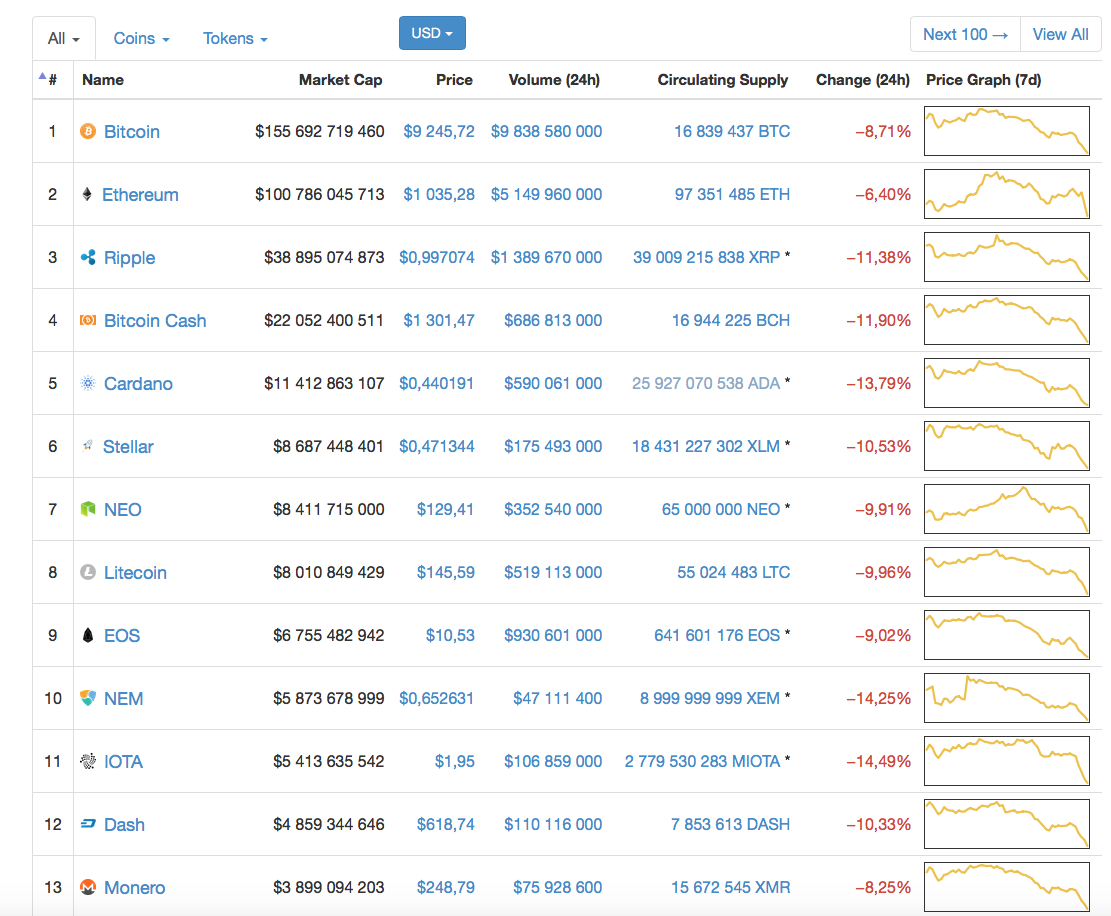Open the Ripple coin page link
1111x916 pixels.
click(130, 258)
